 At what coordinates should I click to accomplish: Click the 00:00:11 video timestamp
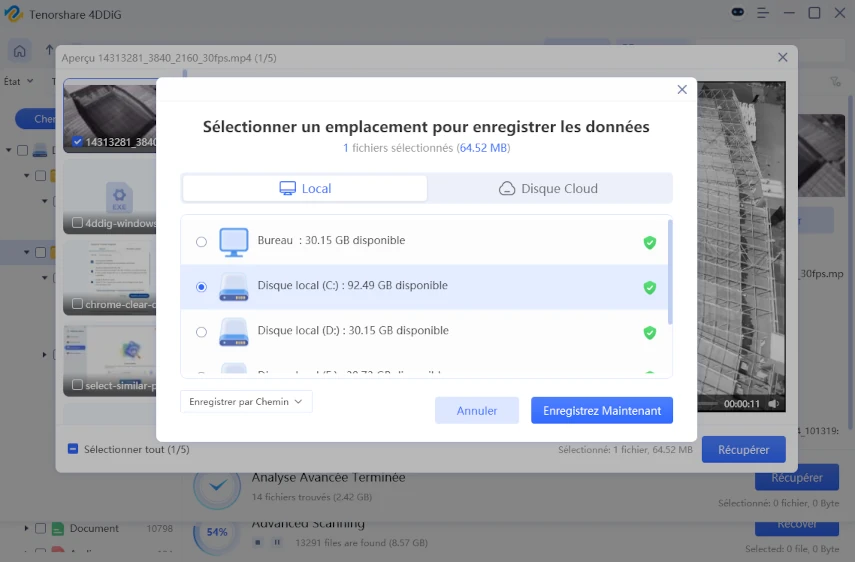point(742,404)
